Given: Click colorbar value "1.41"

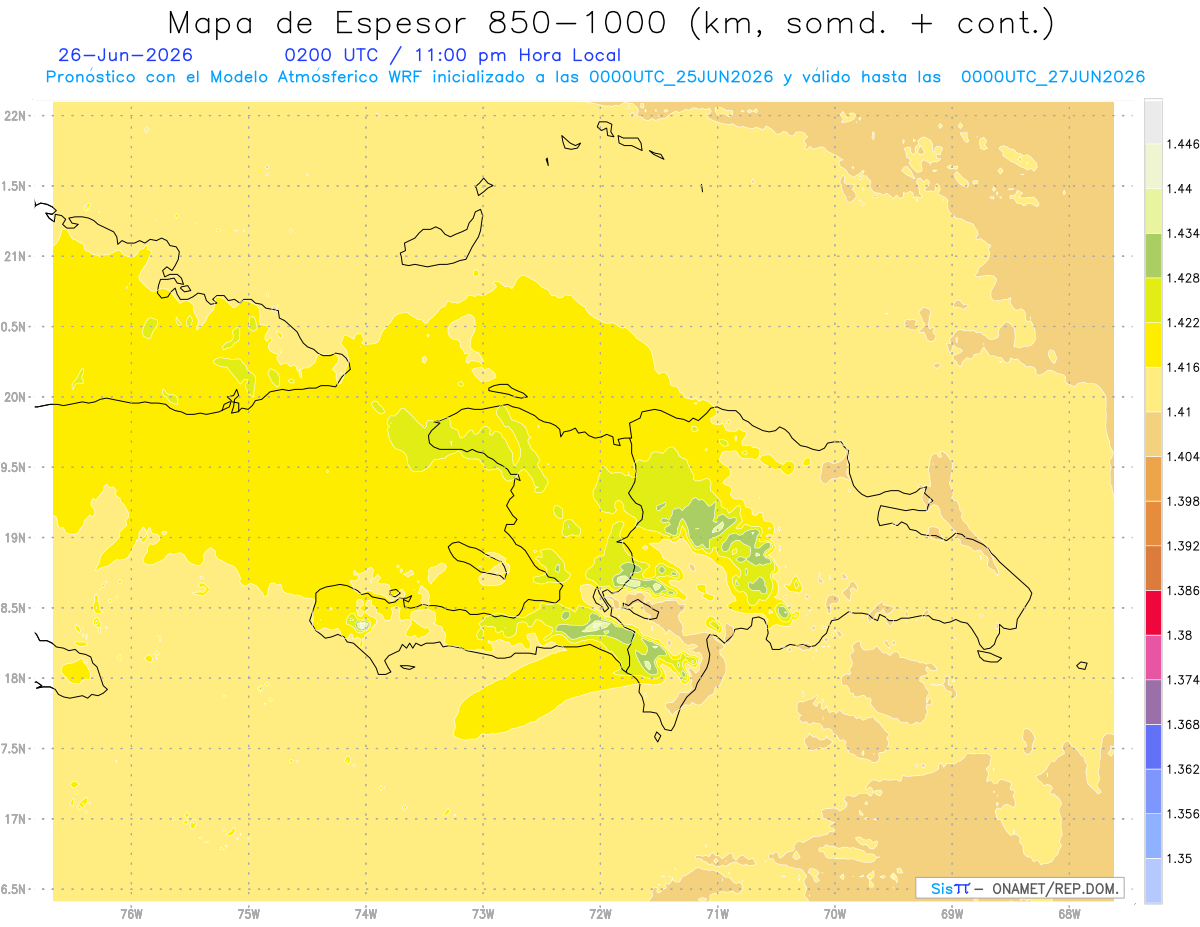Looking at the screenshot, I should click(x=1180, y=412).
